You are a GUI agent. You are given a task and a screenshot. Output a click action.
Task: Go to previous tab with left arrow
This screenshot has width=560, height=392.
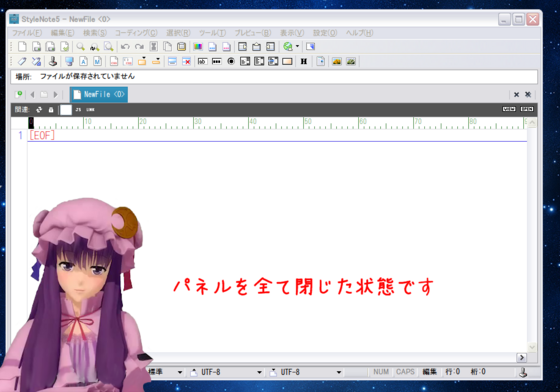32,95
